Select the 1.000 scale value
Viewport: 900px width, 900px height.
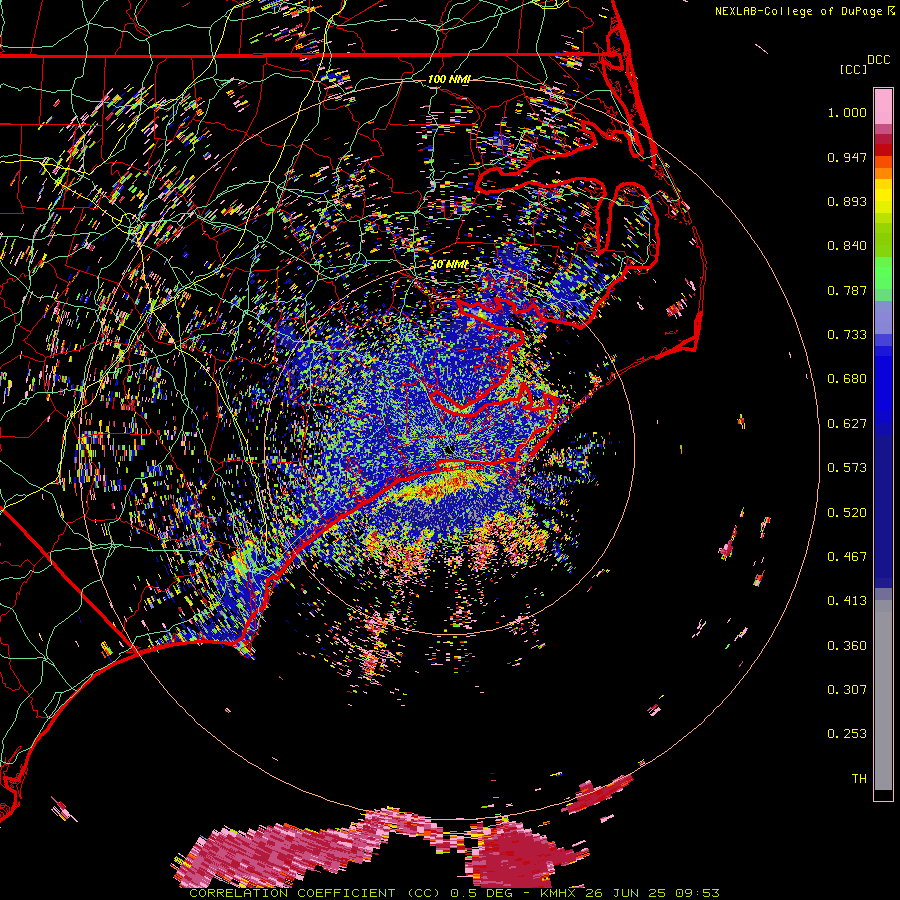847,112
